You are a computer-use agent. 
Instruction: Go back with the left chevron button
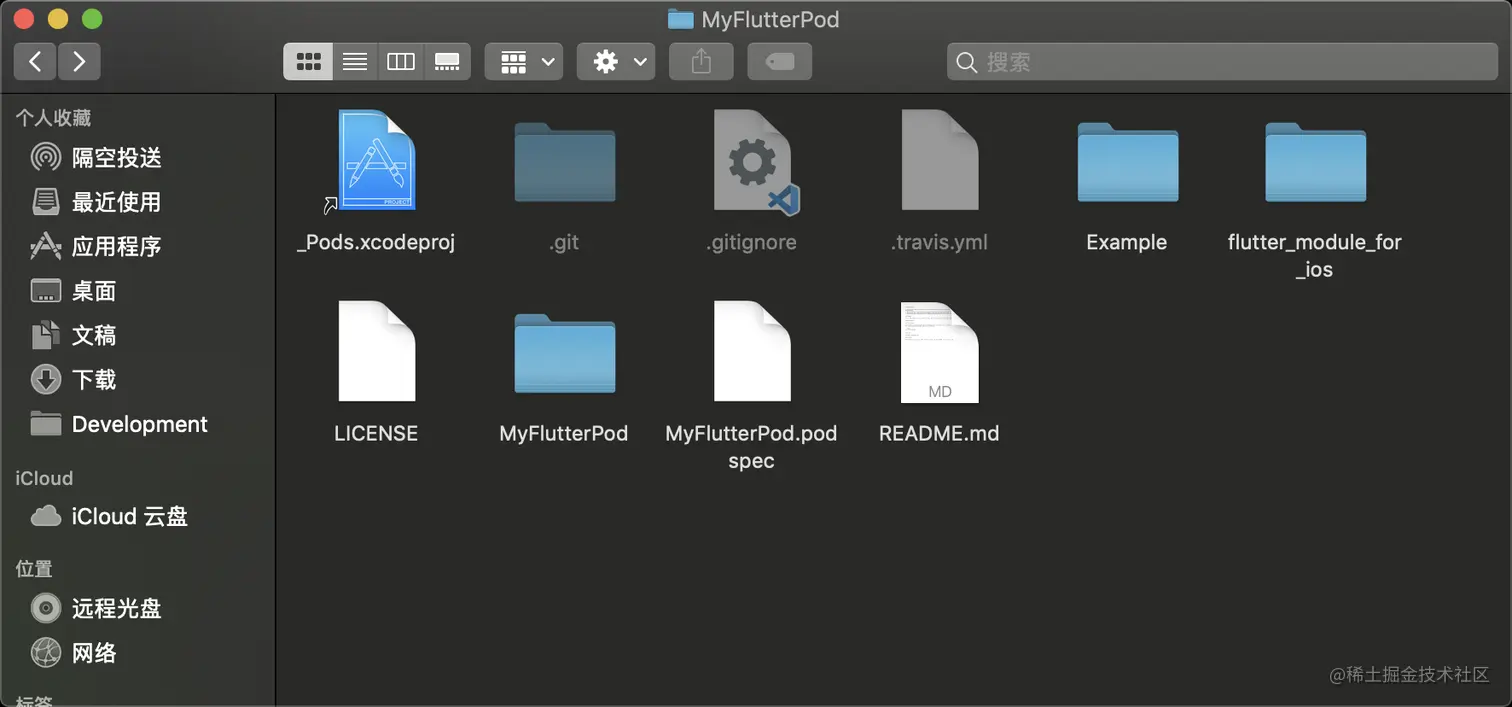(35, 62)
